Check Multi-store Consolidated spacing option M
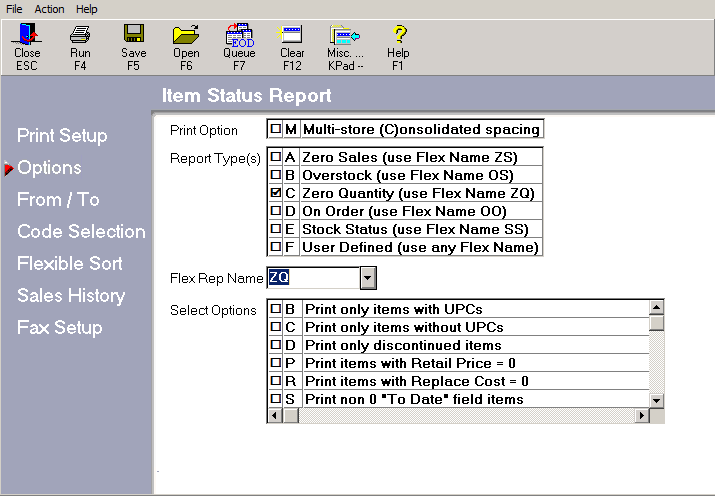This screenshot has height=496, width=715. [x=275, y=129]
